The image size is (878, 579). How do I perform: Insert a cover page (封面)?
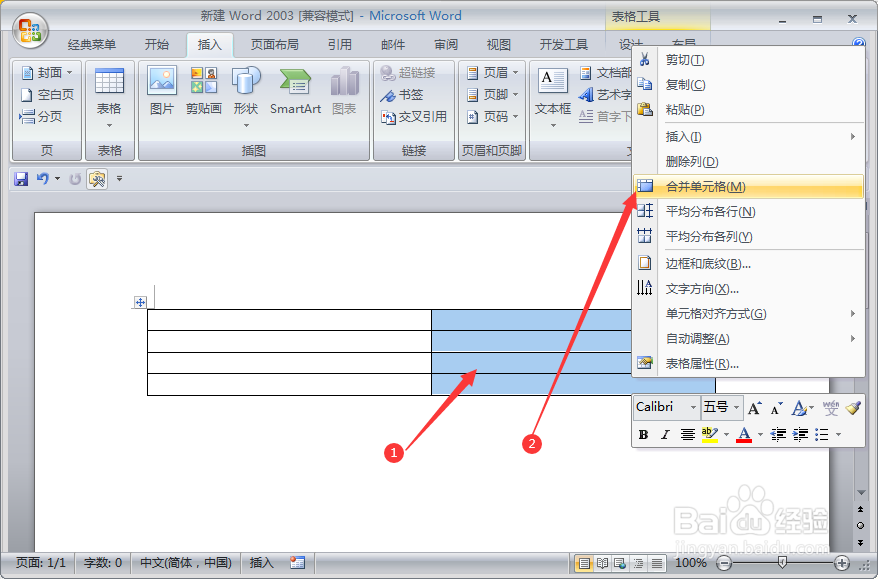point(47,73)
